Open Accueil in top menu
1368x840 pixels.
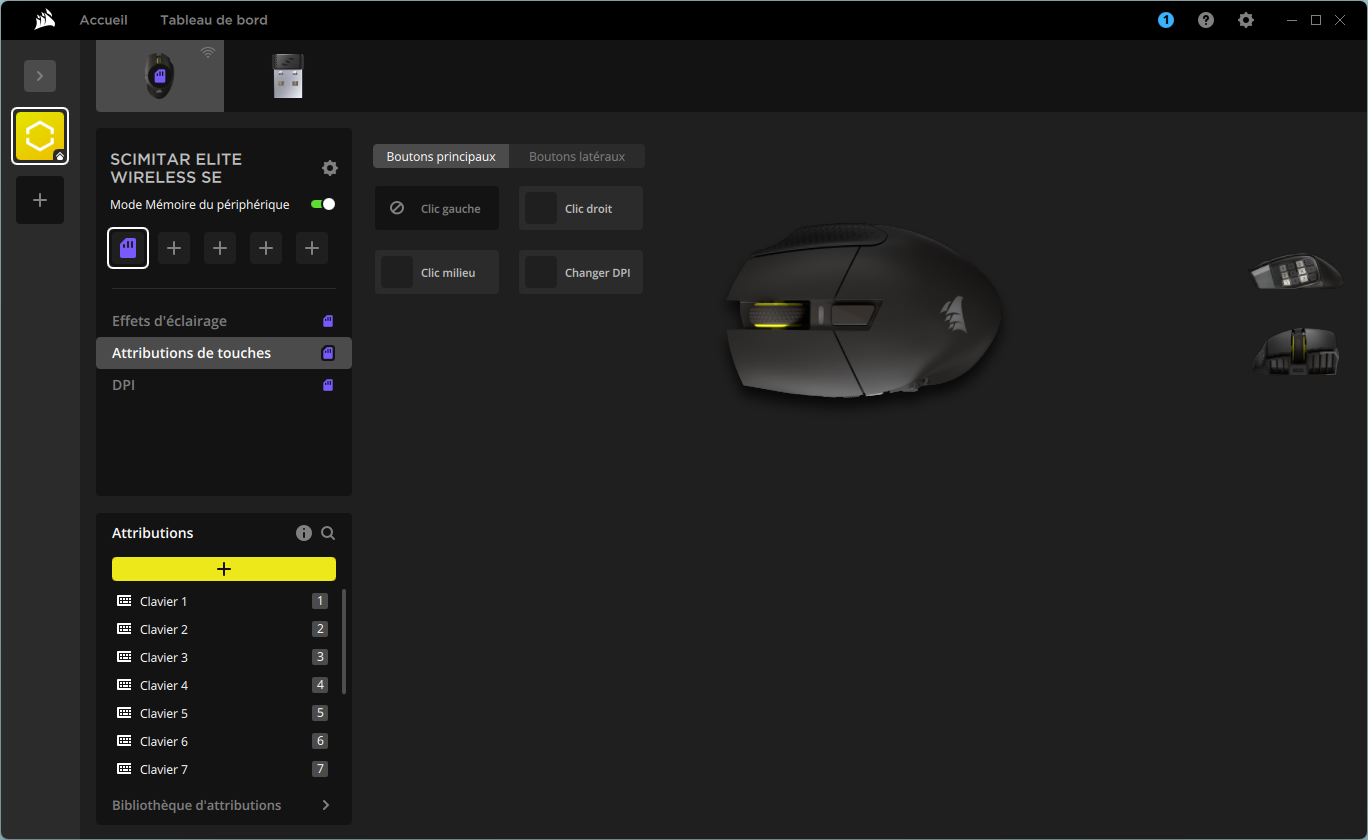pyautogui.click(x=104, y=20)
